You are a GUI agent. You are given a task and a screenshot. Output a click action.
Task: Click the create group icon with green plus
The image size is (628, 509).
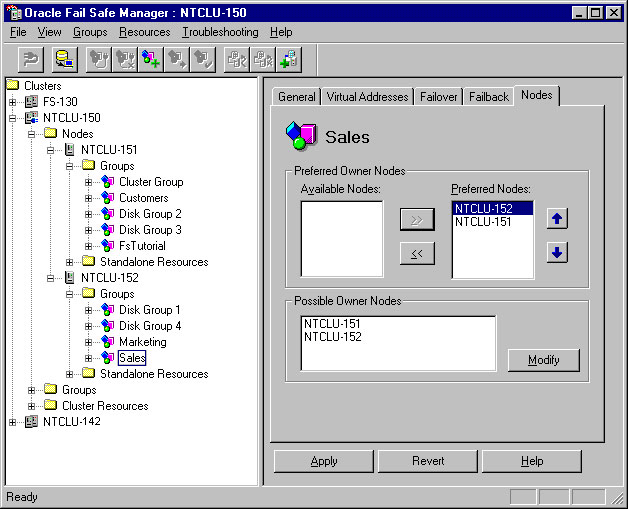pyautogui.click(x=151, y=60)
